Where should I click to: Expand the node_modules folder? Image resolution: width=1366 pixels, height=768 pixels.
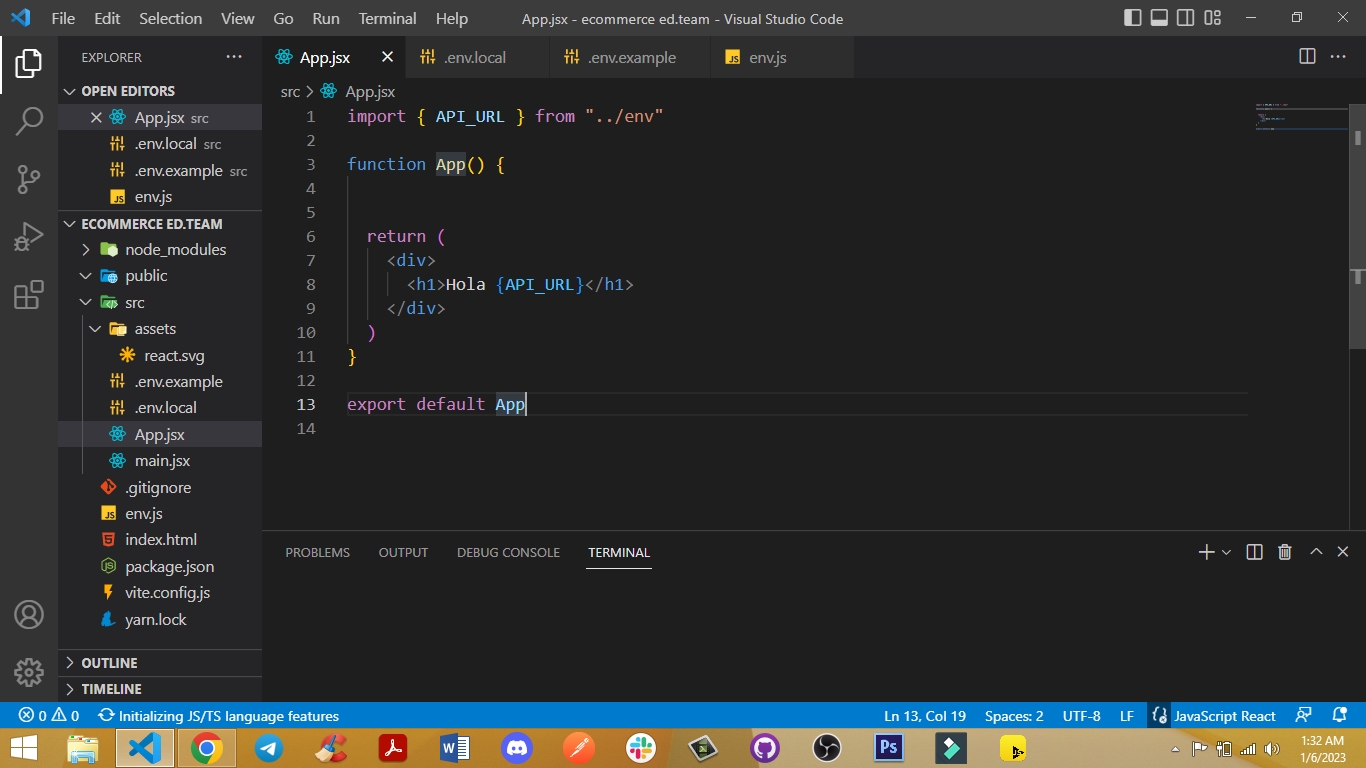175,249
